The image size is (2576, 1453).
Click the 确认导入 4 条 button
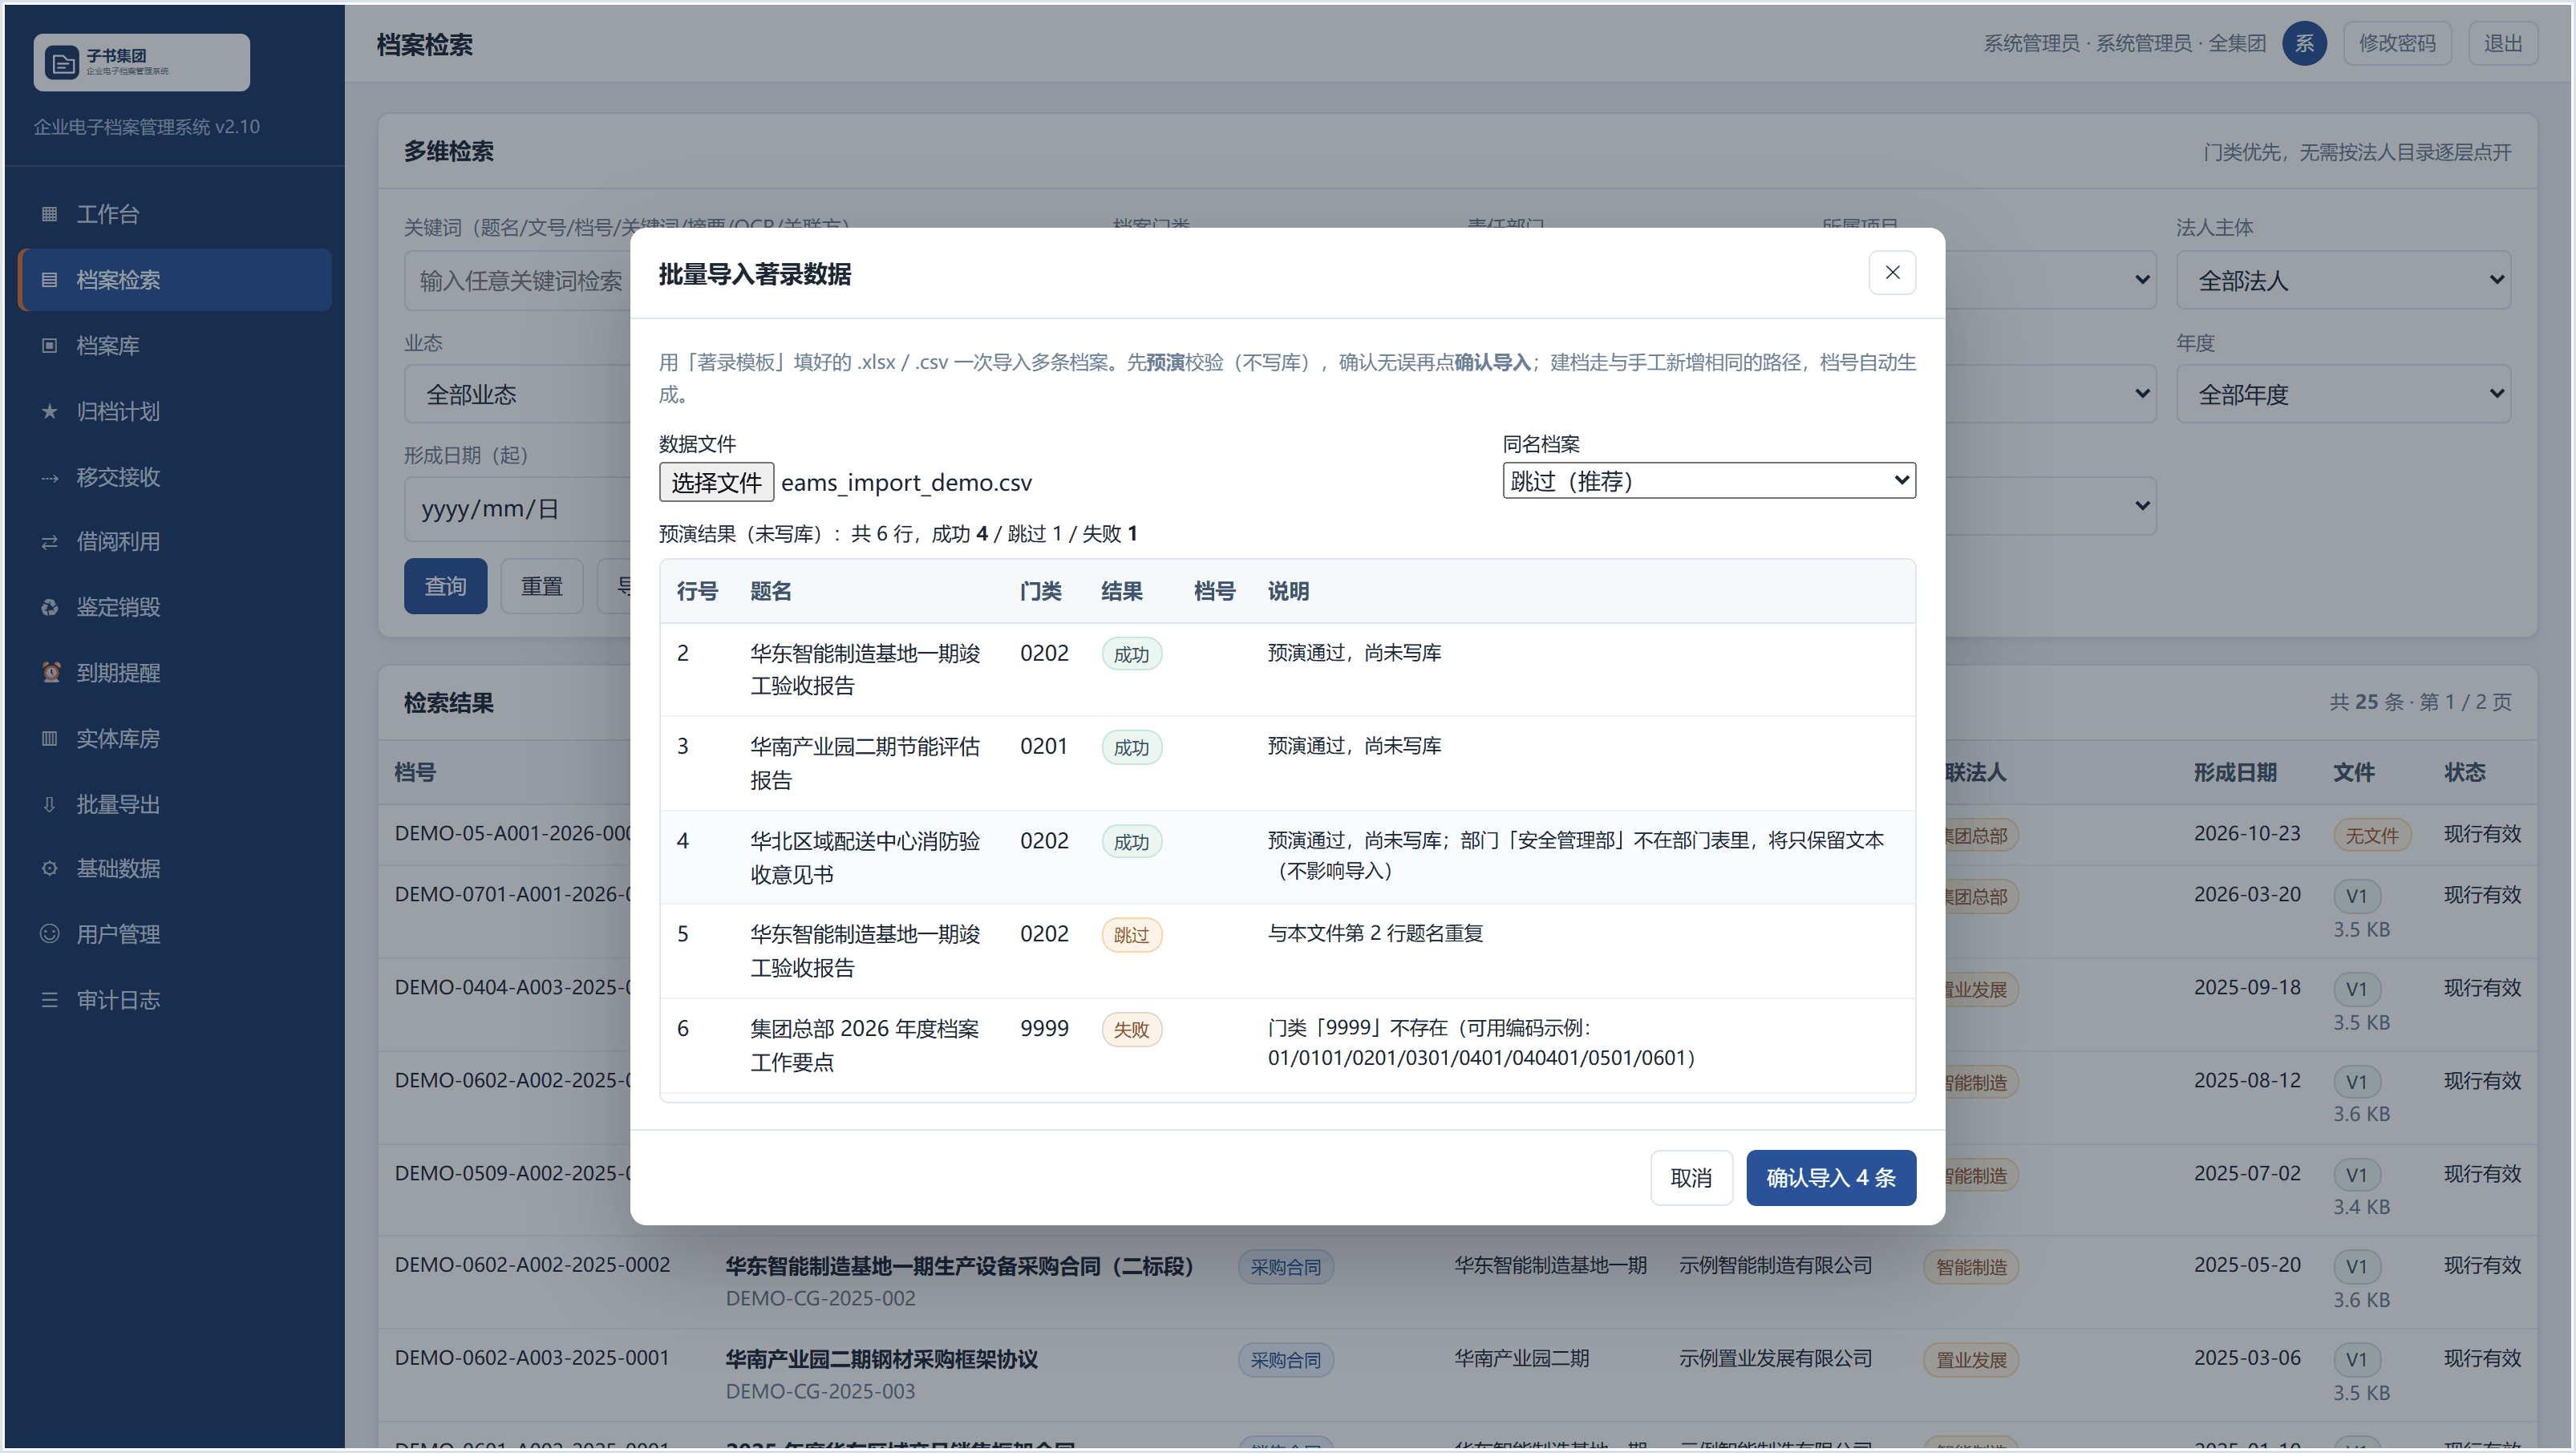pyautogui.click(x=1831, y=1177)
